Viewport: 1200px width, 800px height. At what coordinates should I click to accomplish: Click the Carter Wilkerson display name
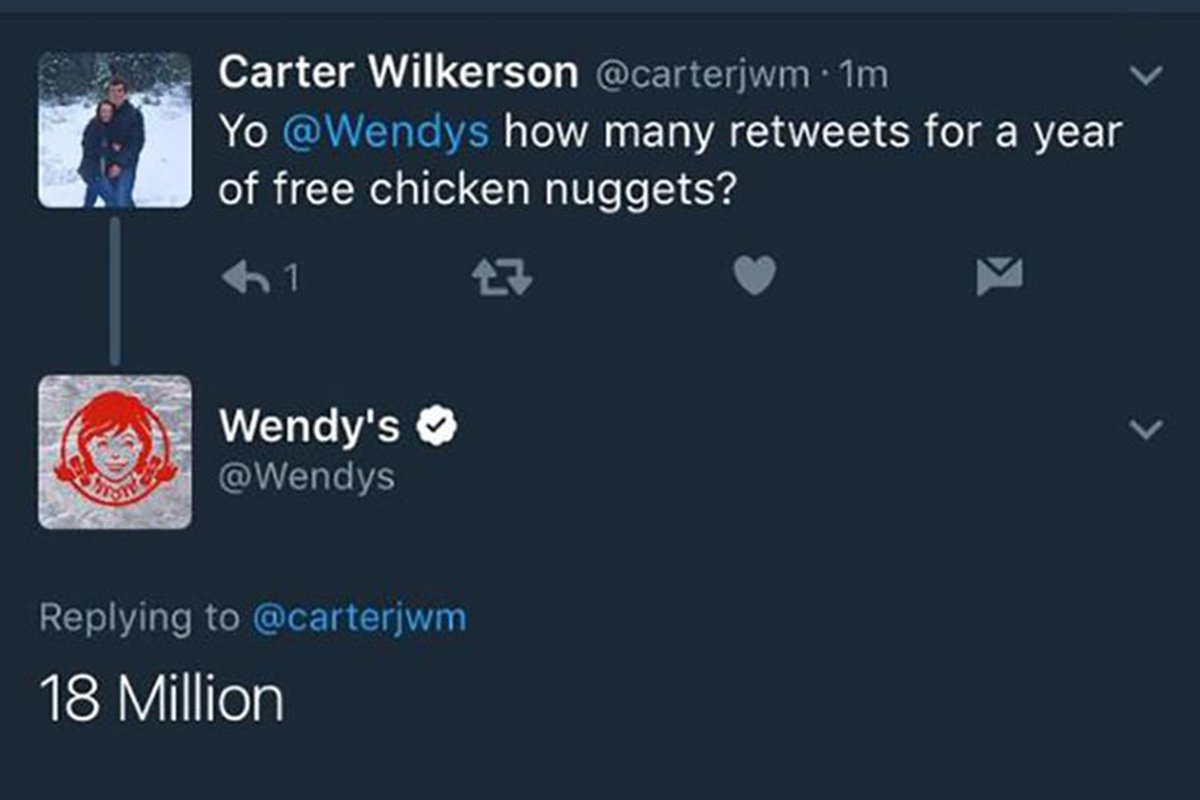[x=398, y=72]
